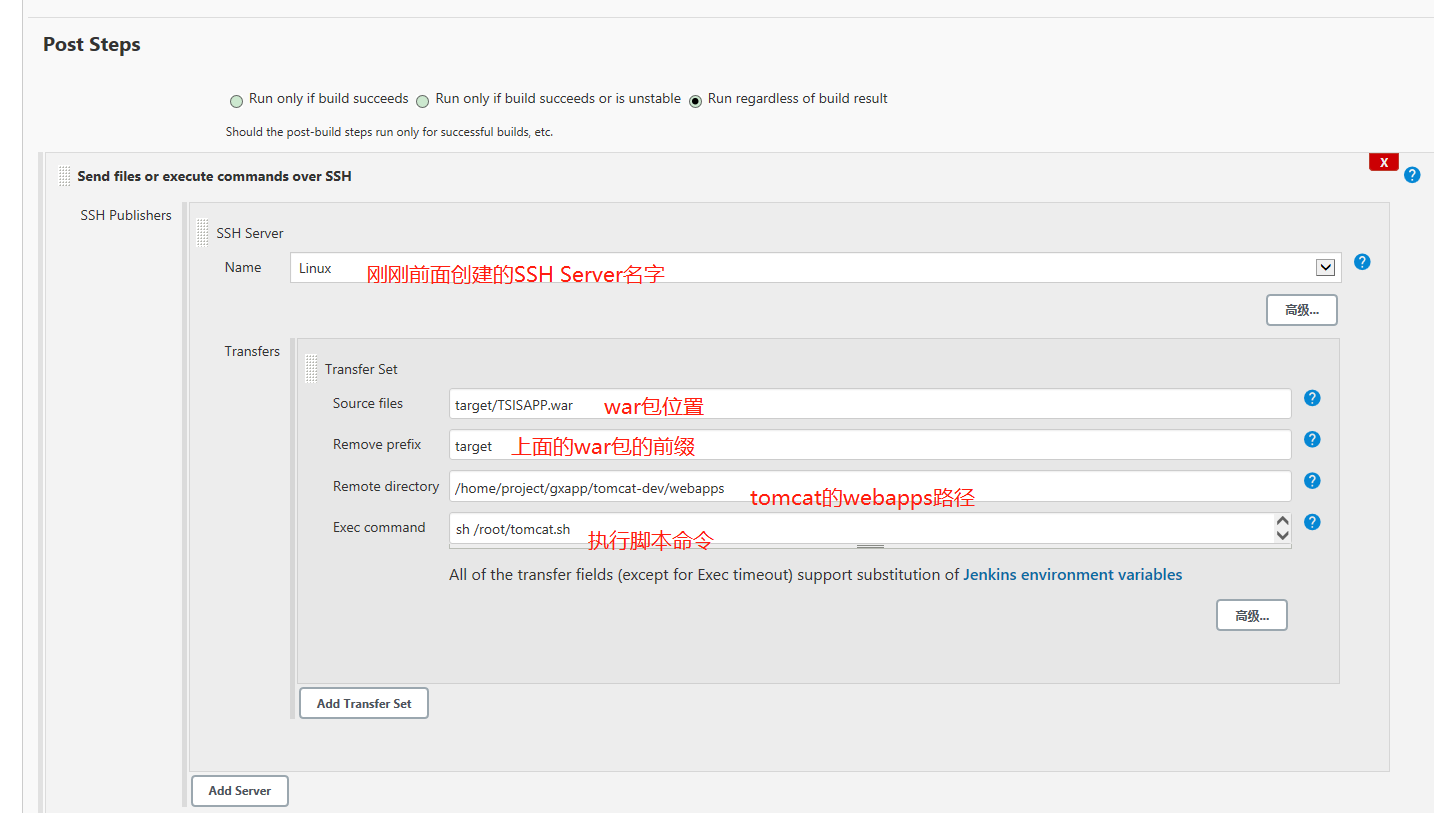Viewport: 1434px width, 813px height.
Task: Delete the SSH publisher with the red X
Action: (x=1383, y=161)
